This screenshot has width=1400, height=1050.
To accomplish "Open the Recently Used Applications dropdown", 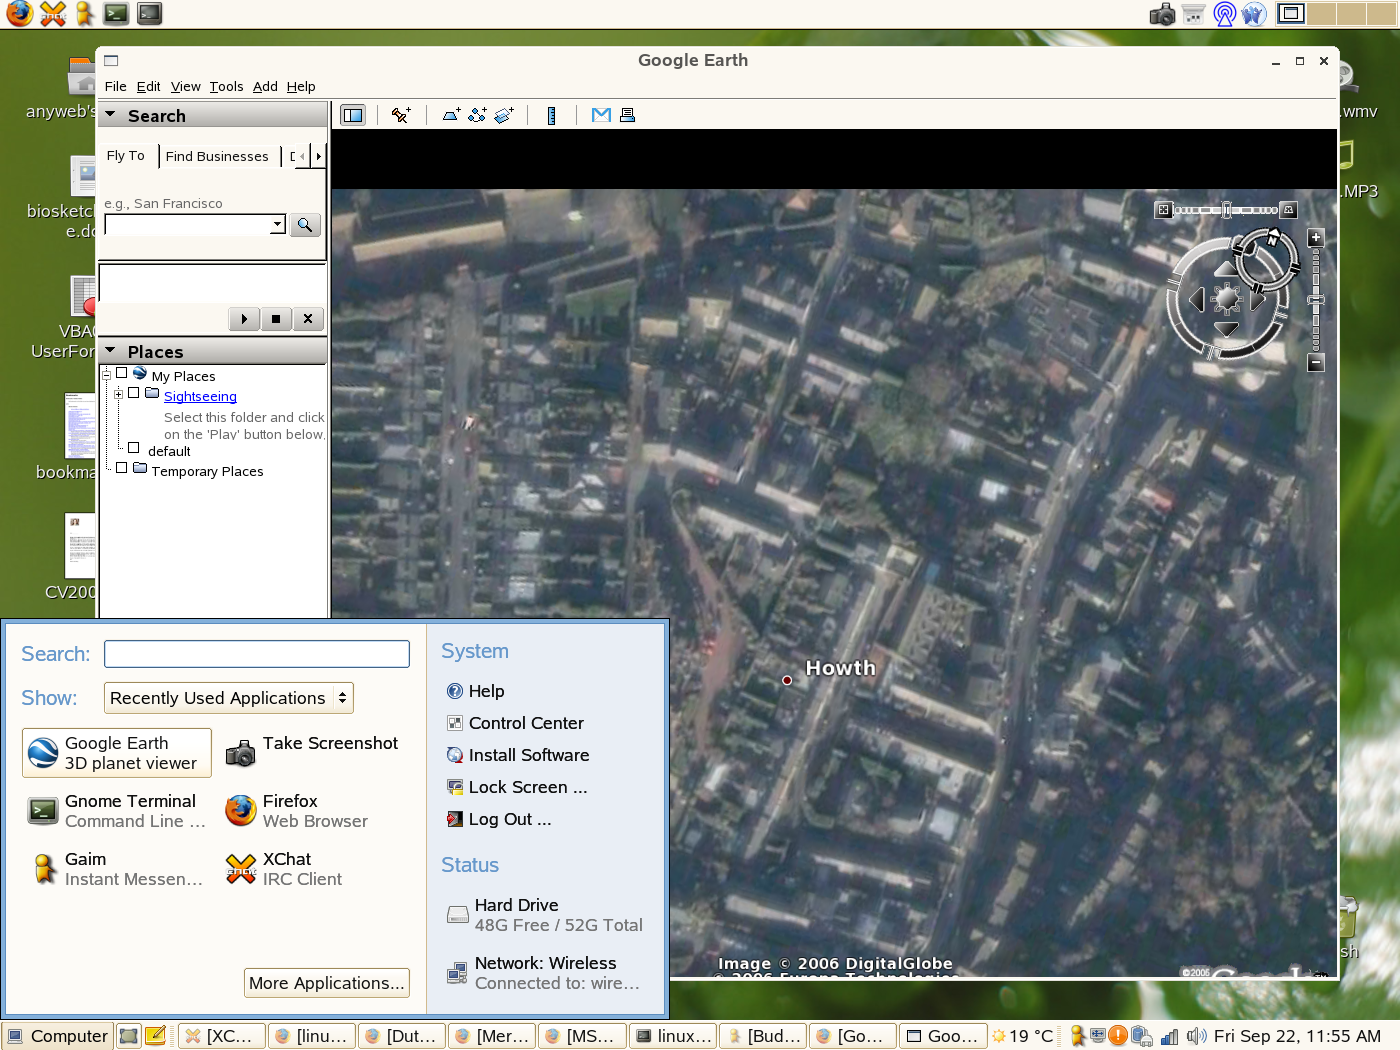I will coord(229,698).
